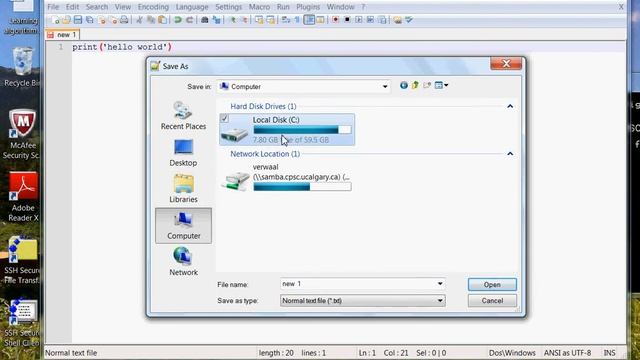Viewport: 640px width, 360px height.
Task: Click the Zoom Out toolbar icon
Action: (245, 20)
